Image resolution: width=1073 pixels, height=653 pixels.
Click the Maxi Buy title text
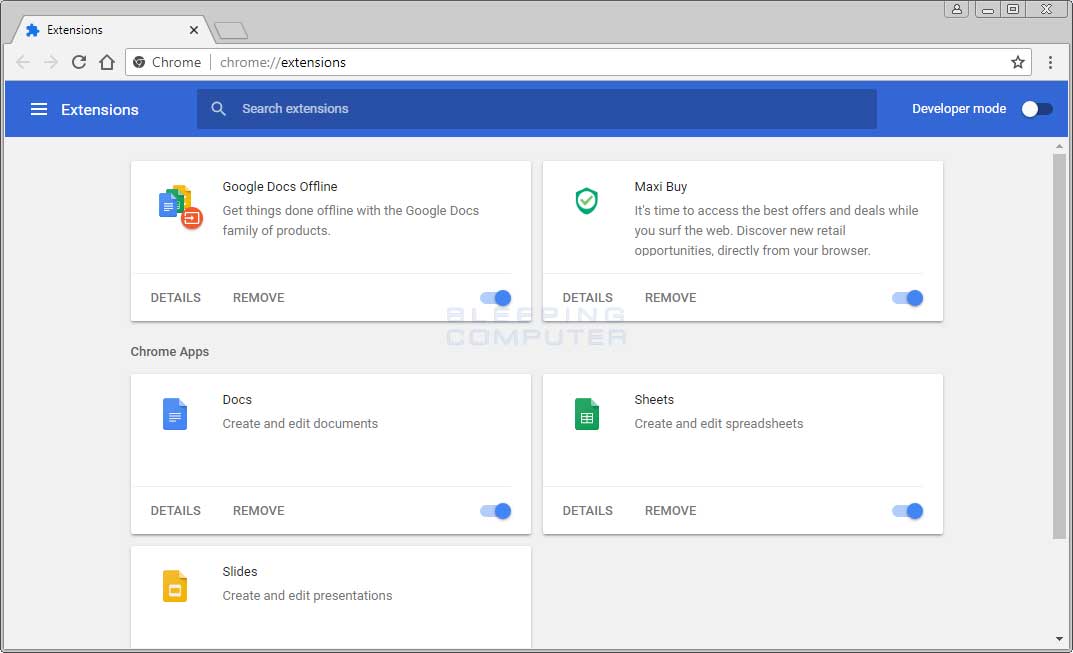point(660,186)
